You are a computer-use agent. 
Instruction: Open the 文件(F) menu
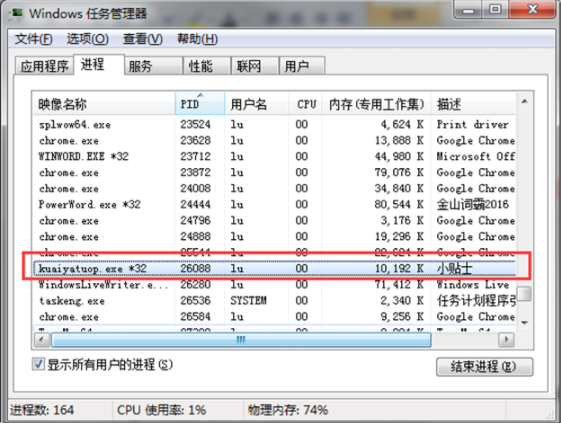(x=34, y=39)
